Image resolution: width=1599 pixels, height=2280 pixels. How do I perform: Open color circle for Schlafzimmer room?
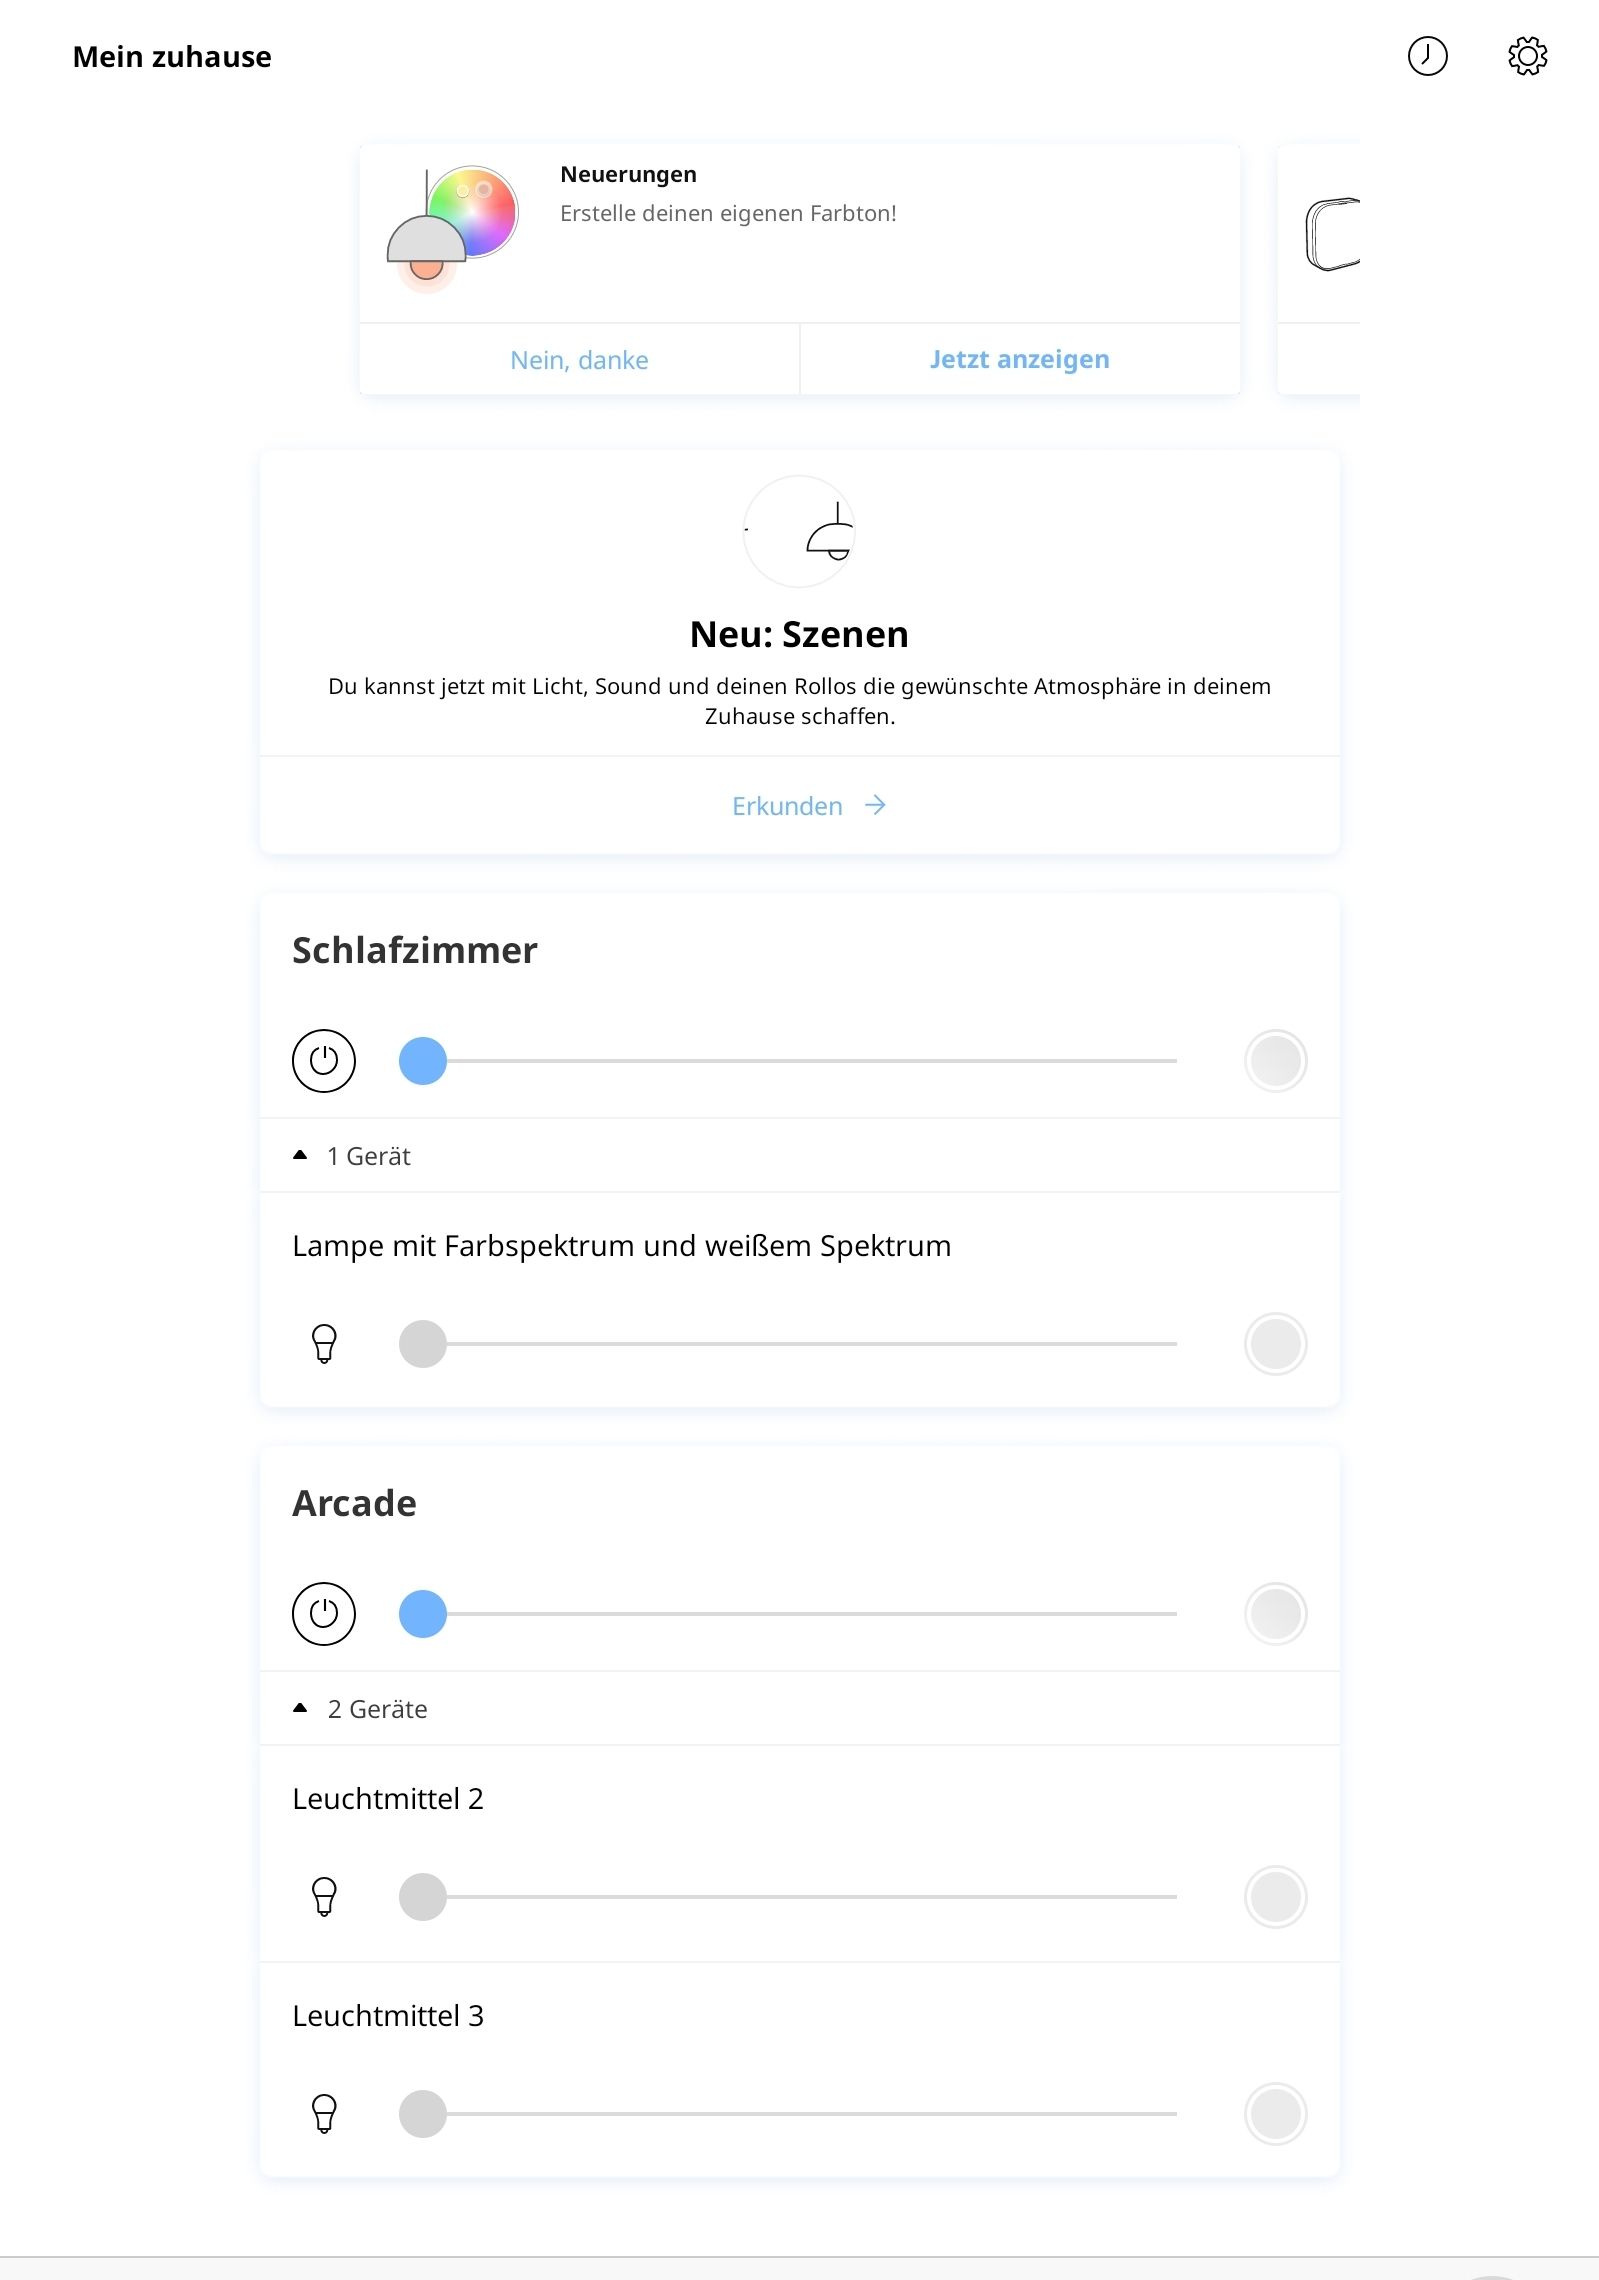coord(1275,1061)
